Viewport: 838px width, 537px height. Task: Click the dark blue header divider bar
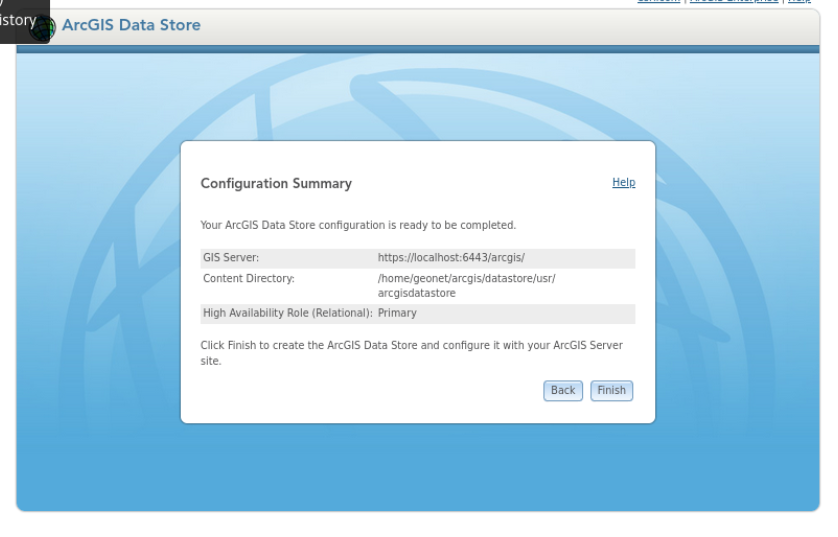click(418, 49)
